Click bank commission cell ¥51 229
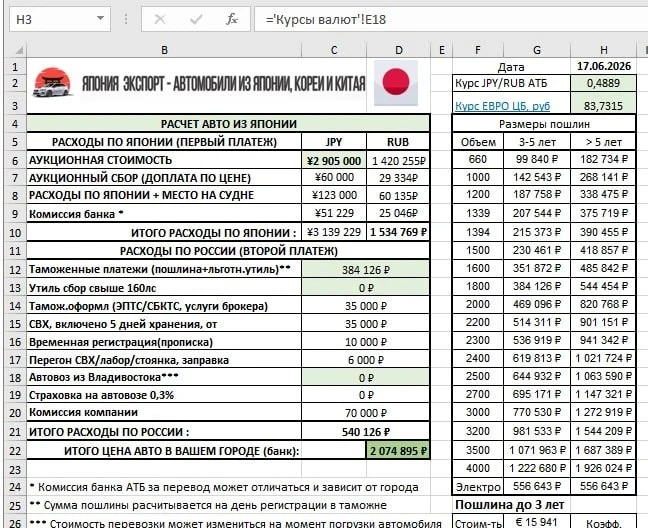This screenshot has height=528, width=648. (x=334, y=213)
